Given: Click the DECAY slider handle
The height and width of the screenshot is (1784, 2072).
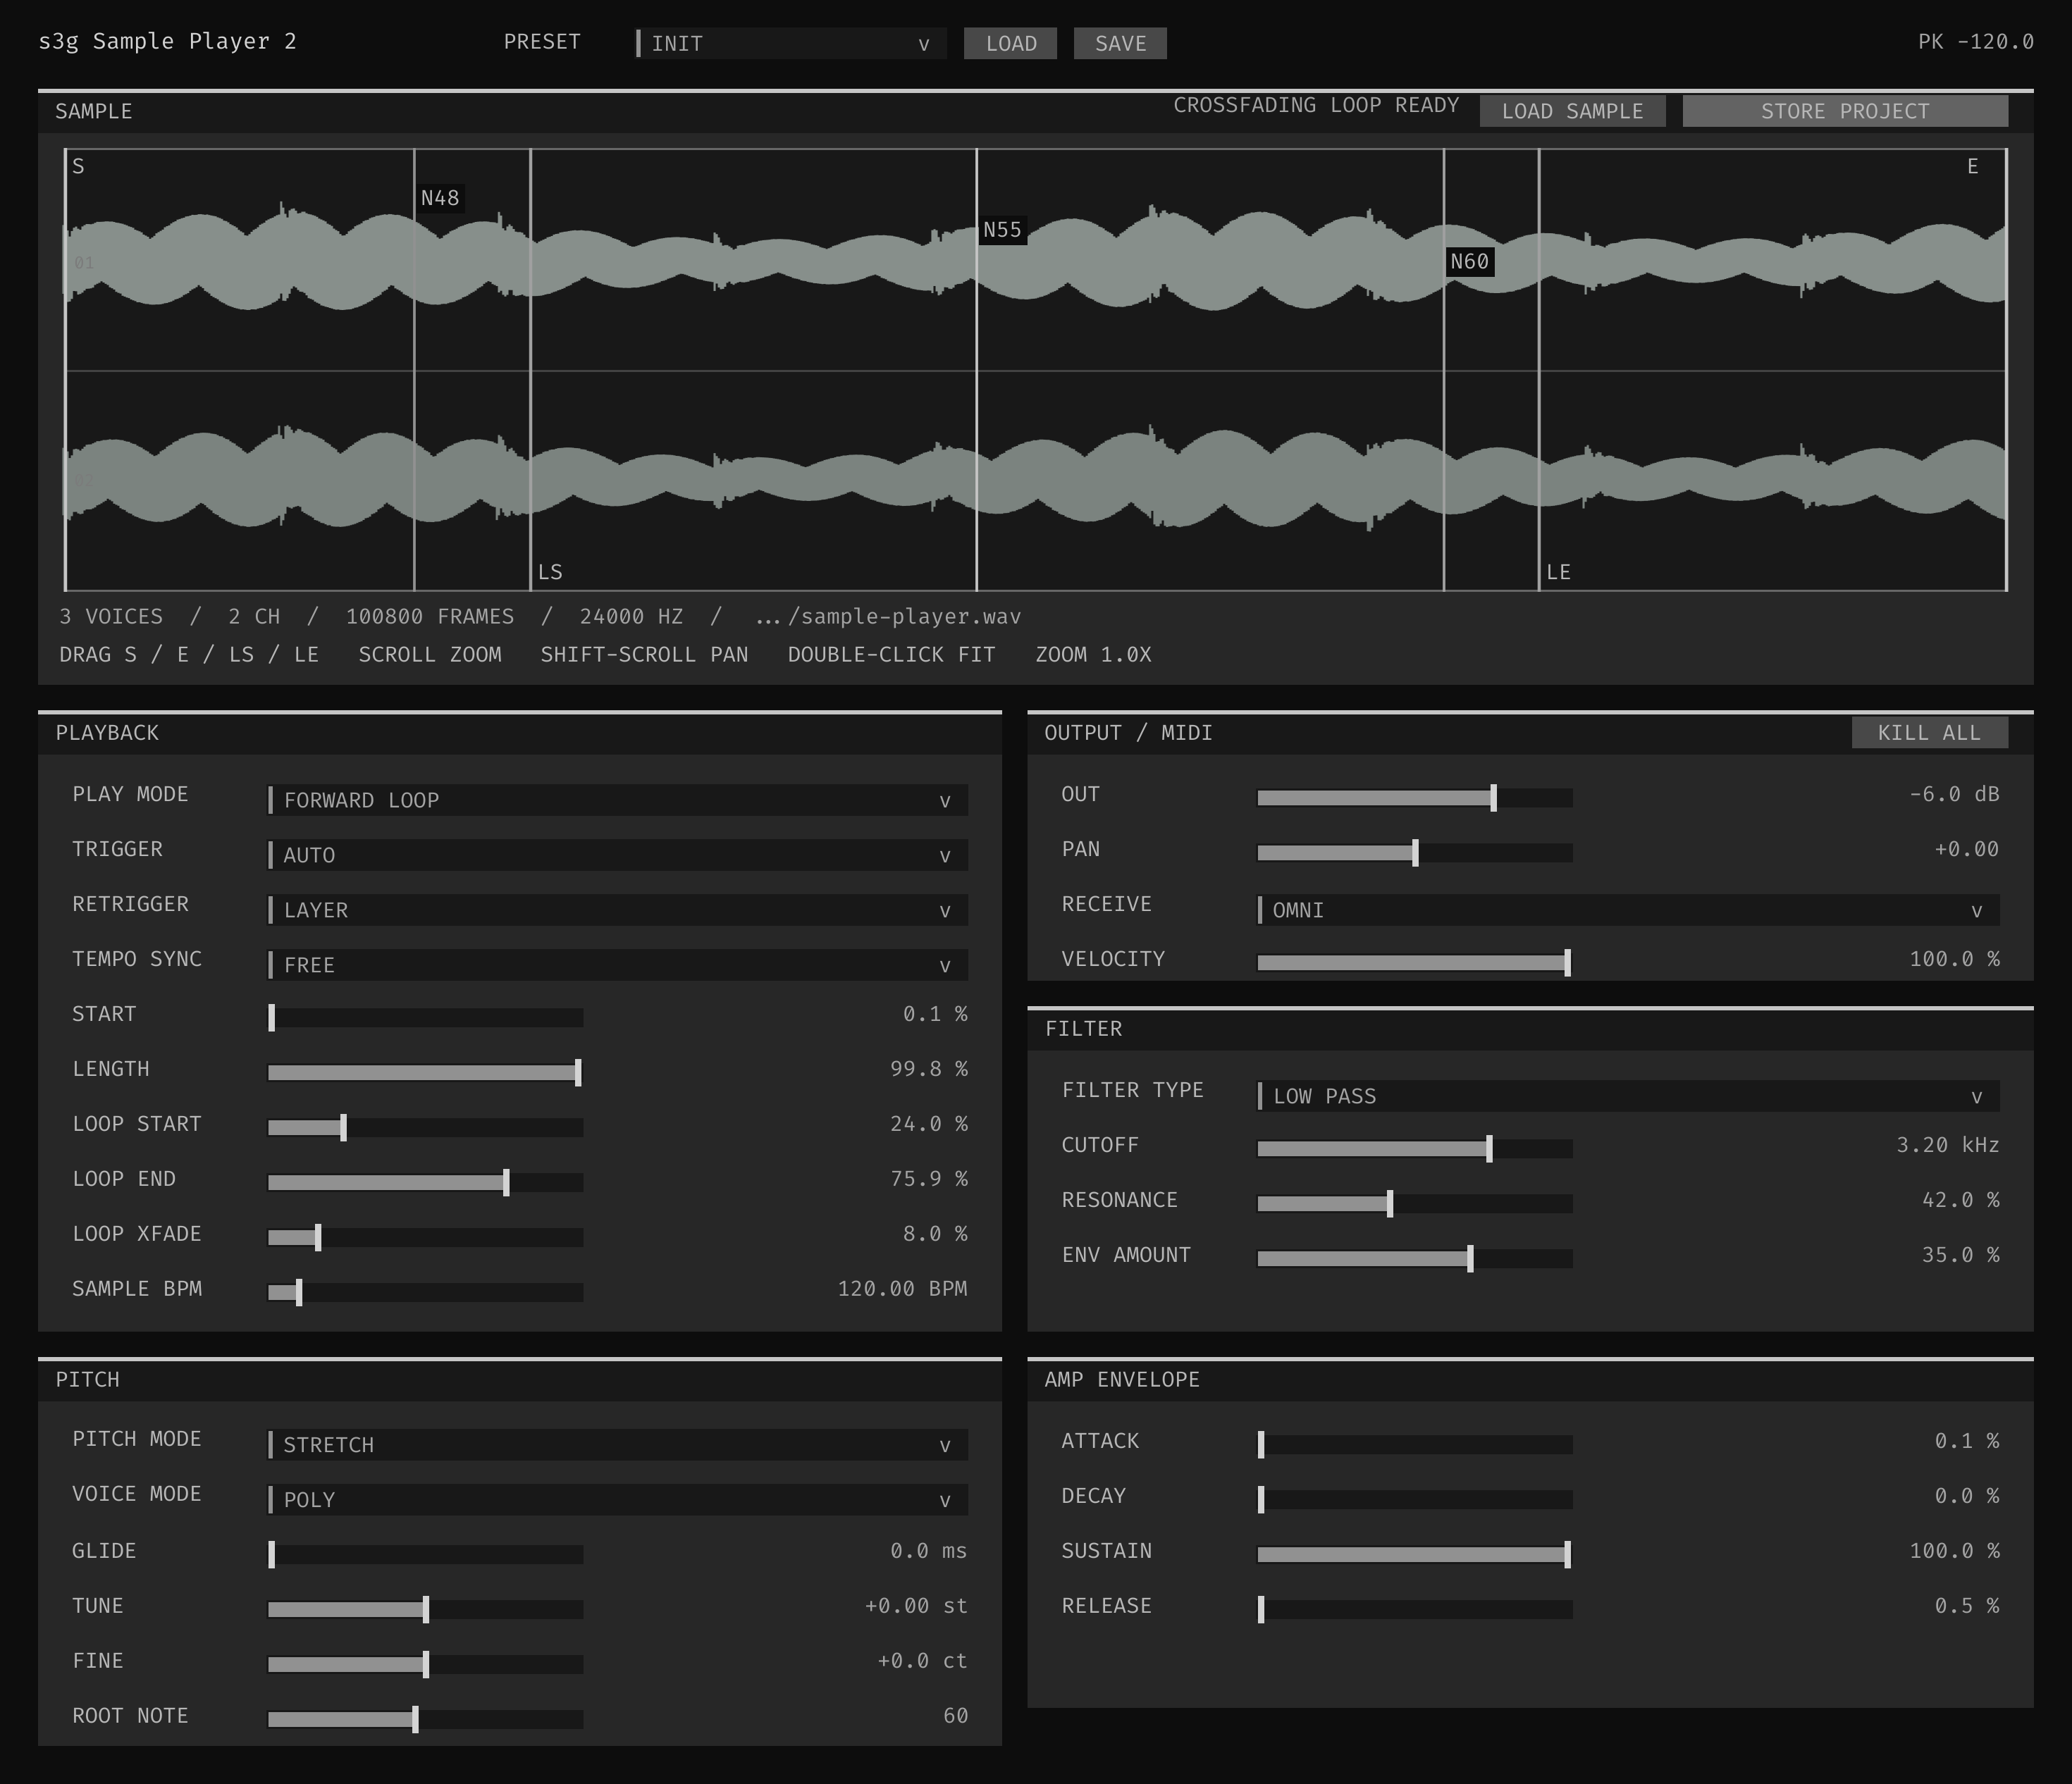Looking at the screenshot, I should tap(1261, 1500).
